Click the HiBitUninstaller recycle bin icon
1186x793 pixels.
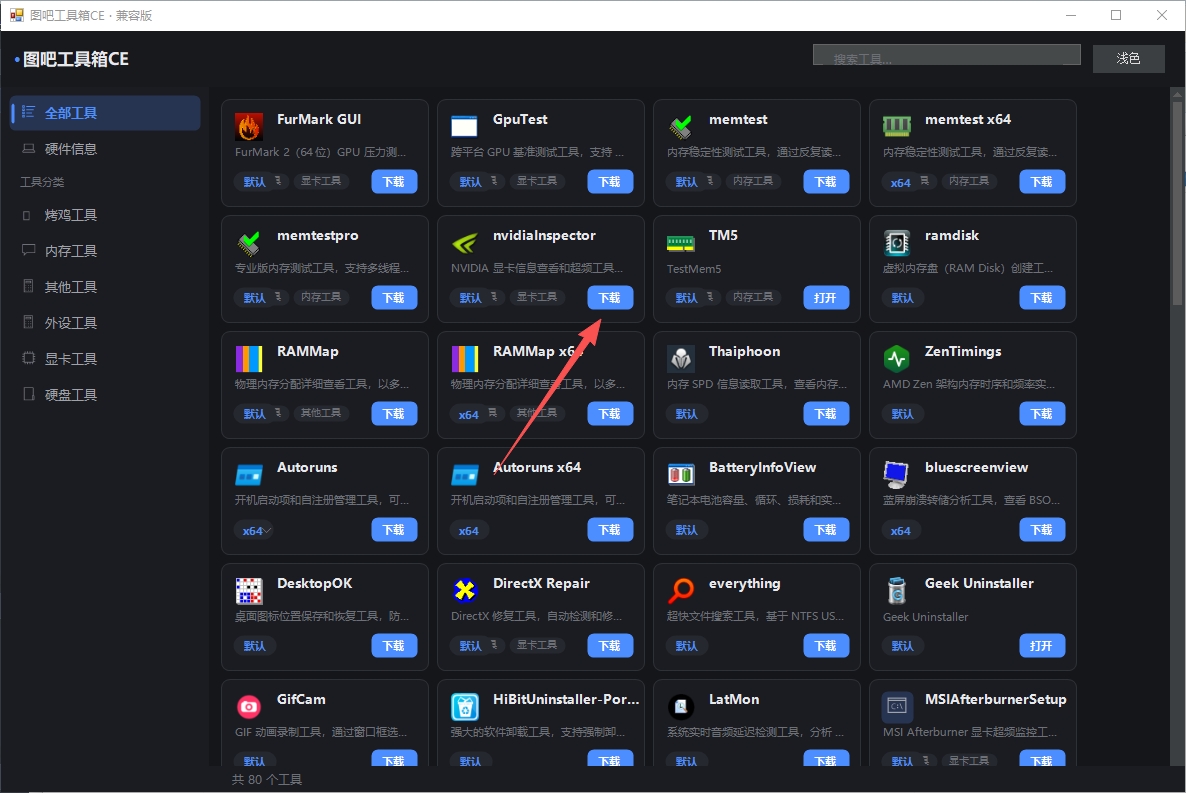(x=464, y=707)
